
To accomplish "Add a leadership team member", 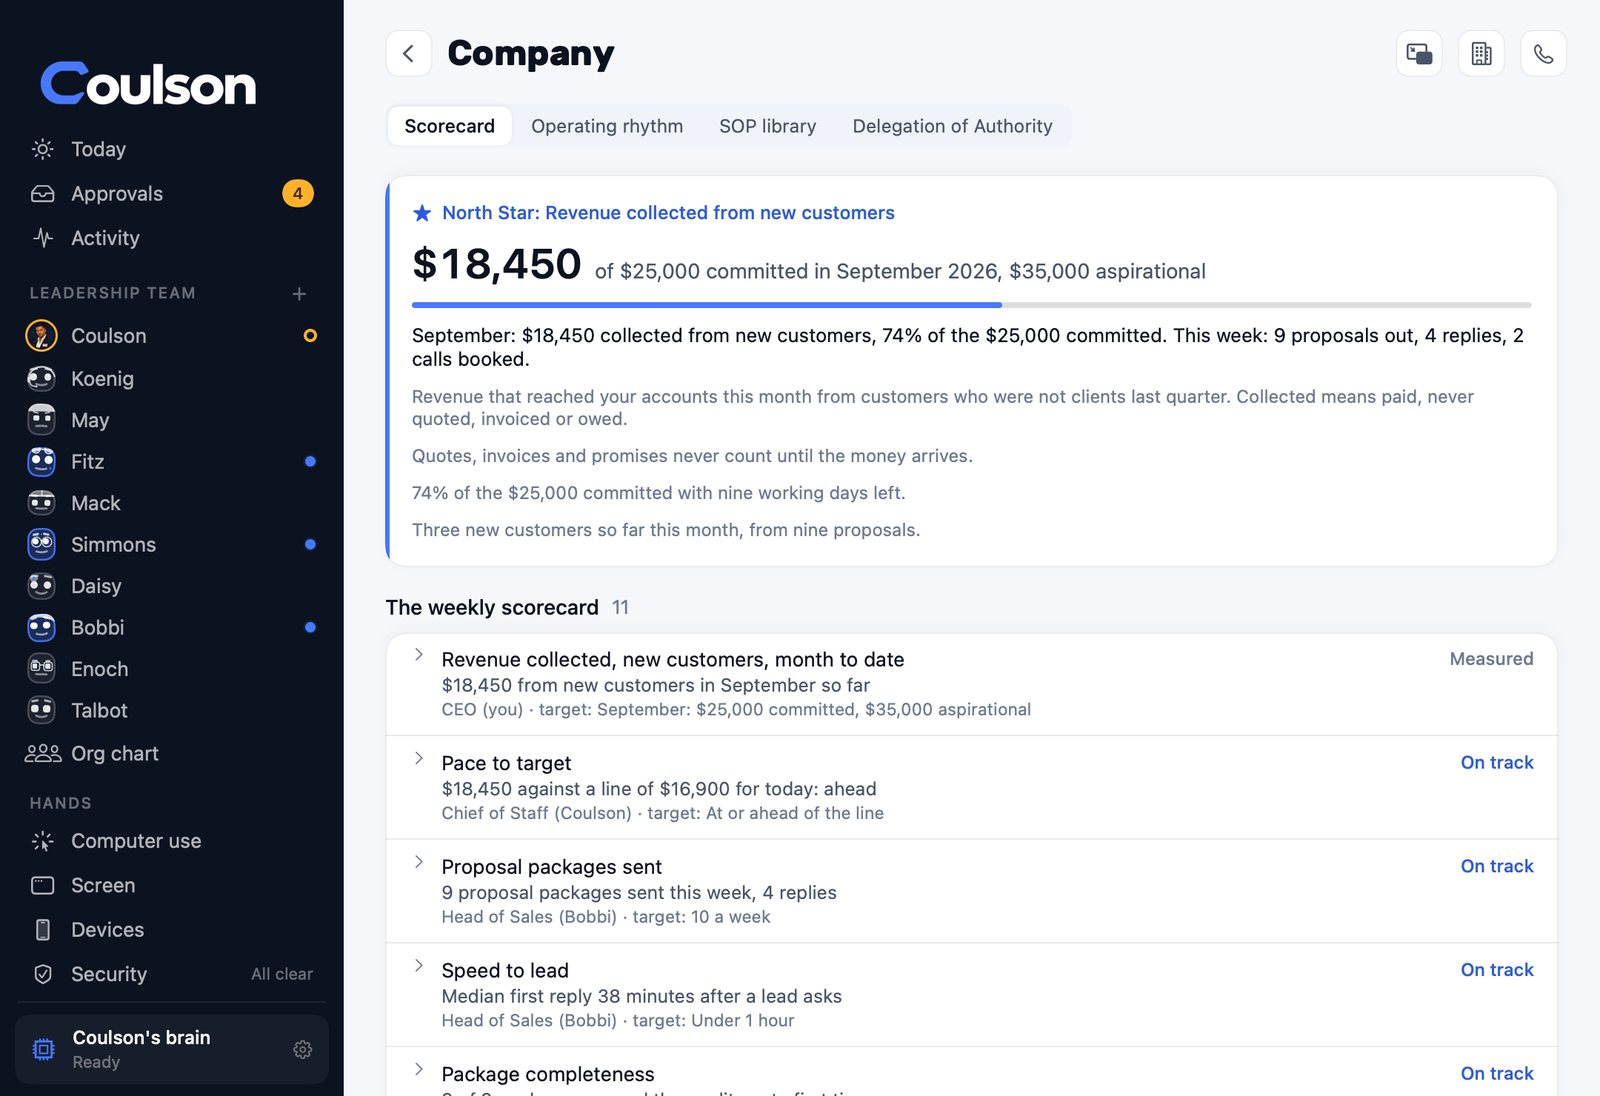I will [299, 293].
